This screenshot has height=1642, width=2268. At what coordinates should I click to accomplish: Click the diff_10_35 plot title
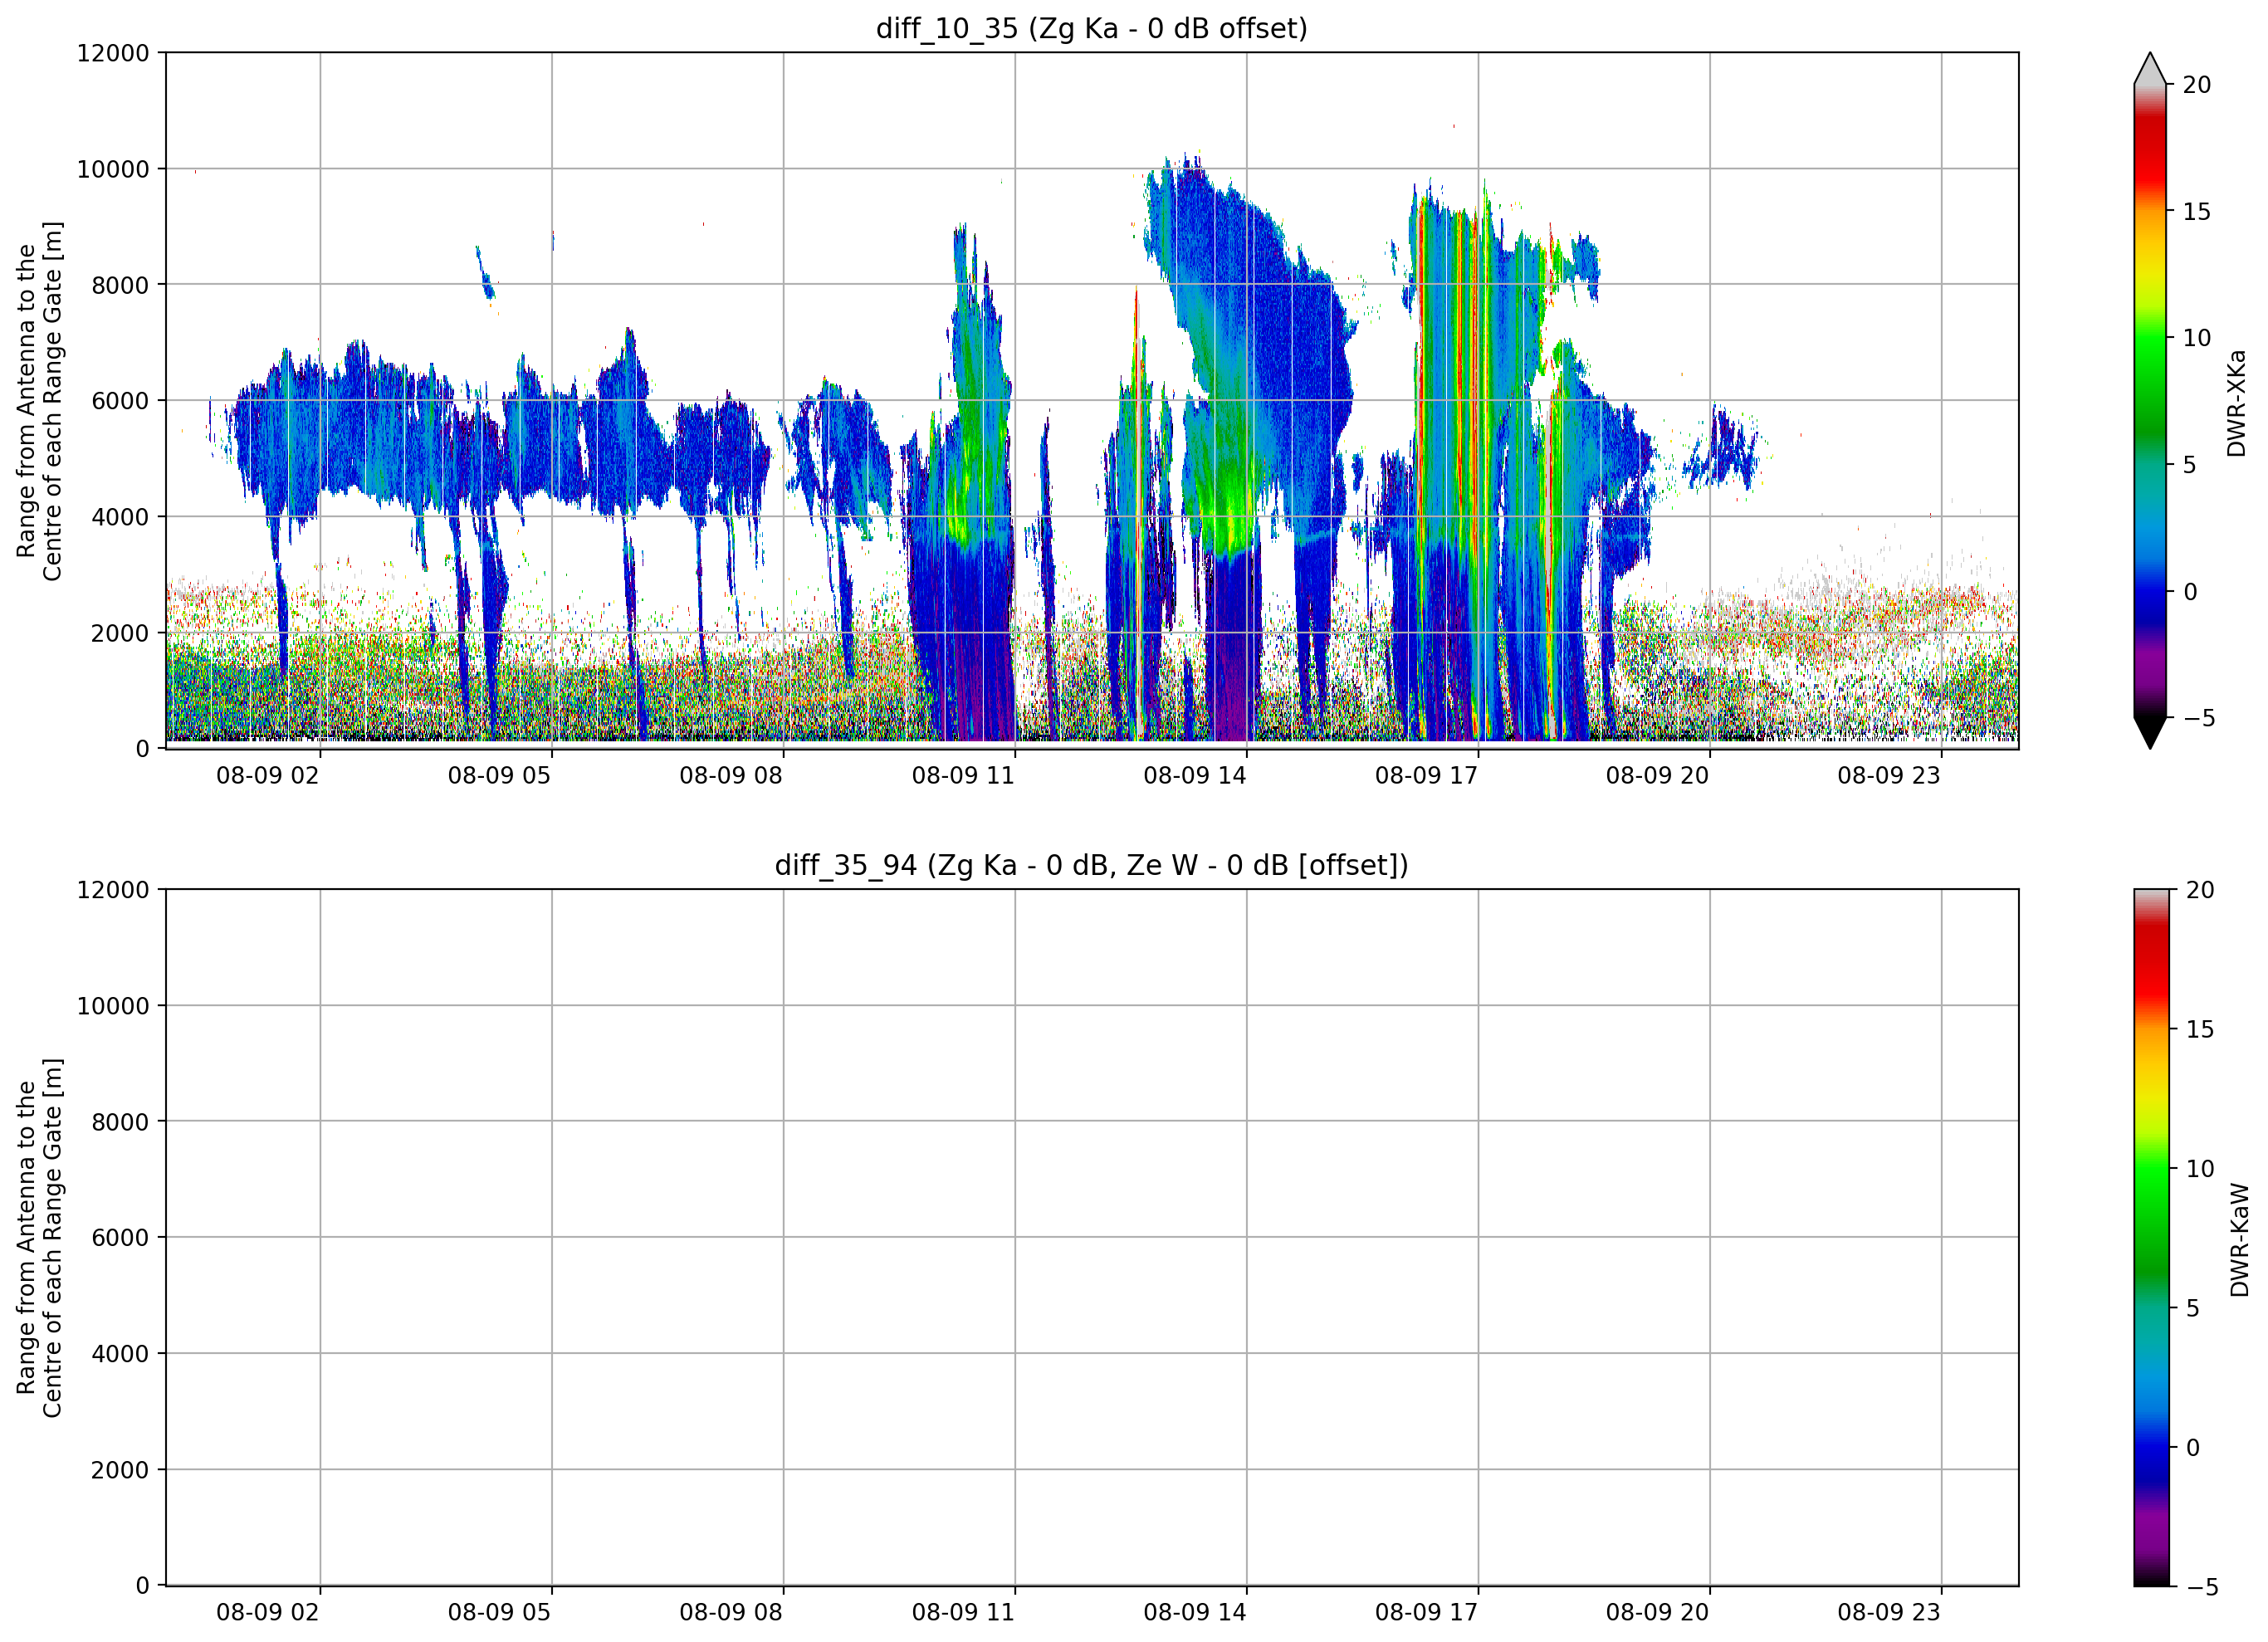(1091, 28)
